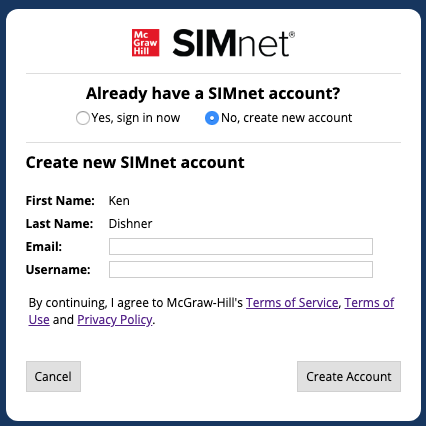Select the 'Yes, sign in now' radio button
Screen dimensions: 426x426
pyautogui.click(x=83, y=118)
